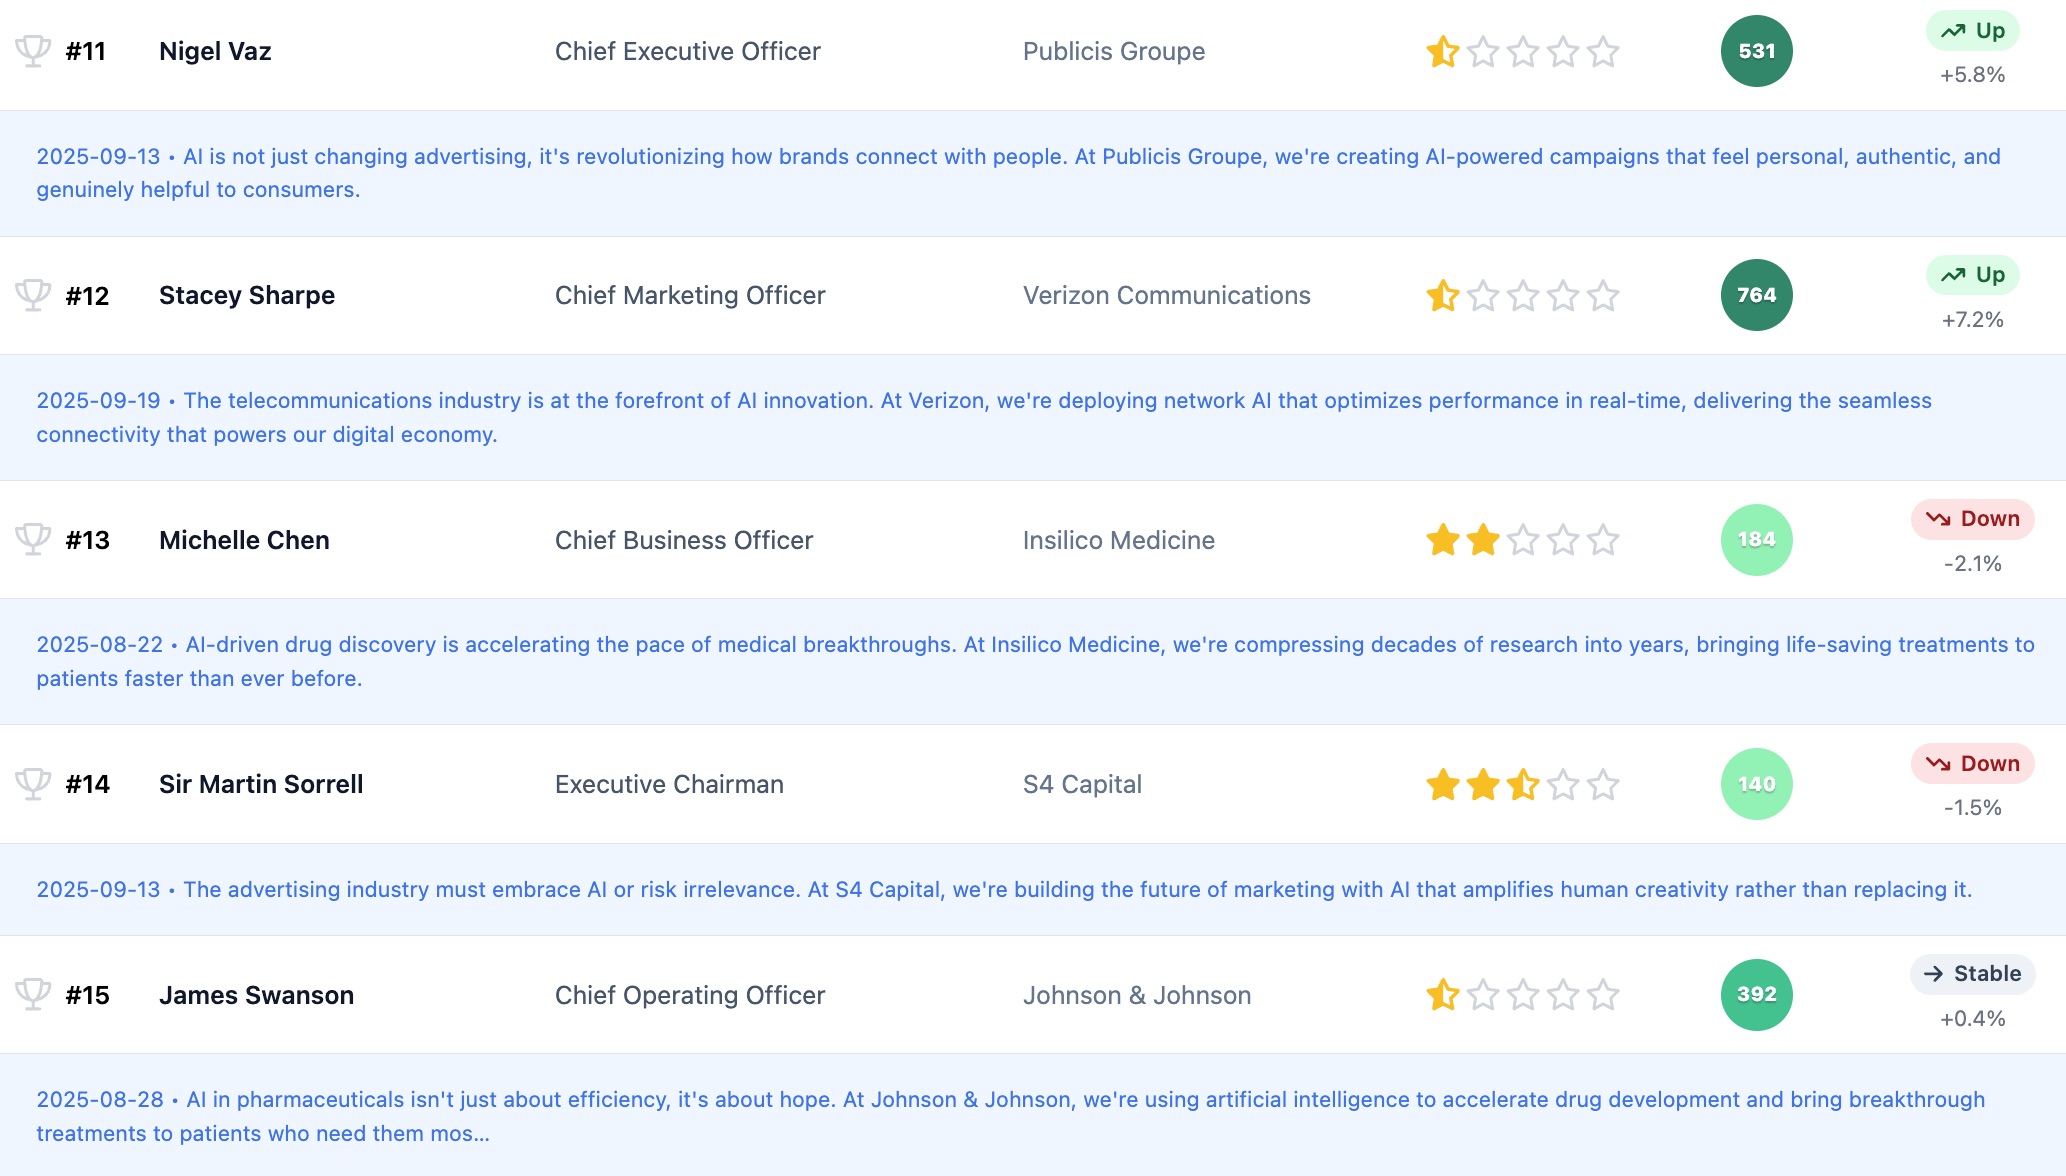Click the light green 140 score badge

tap(1756, 784)
